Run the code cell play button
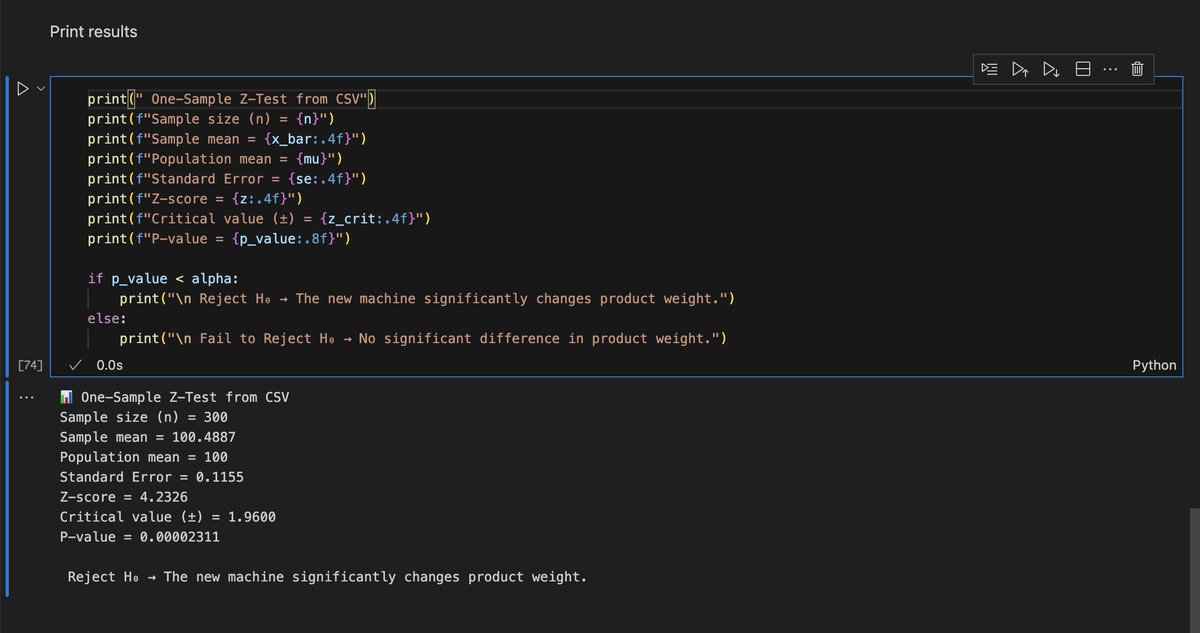Viewport: 1200px width, 633px height. tap(23, 88)
